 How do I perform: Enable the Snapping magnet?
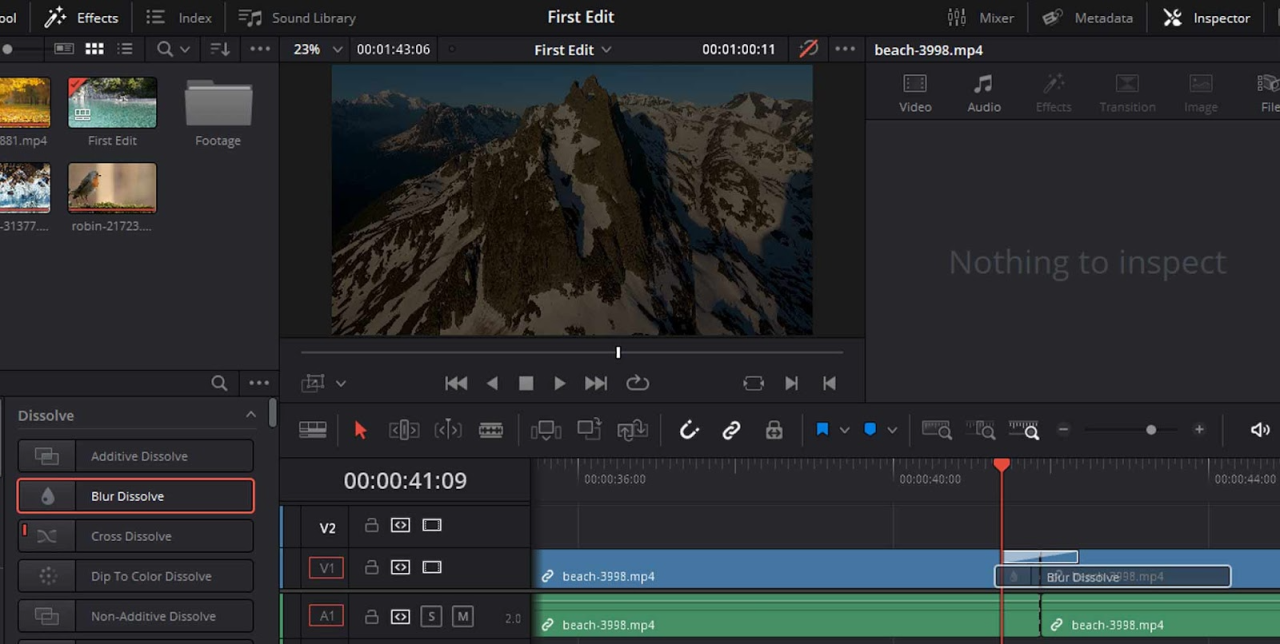click(689, 429)
